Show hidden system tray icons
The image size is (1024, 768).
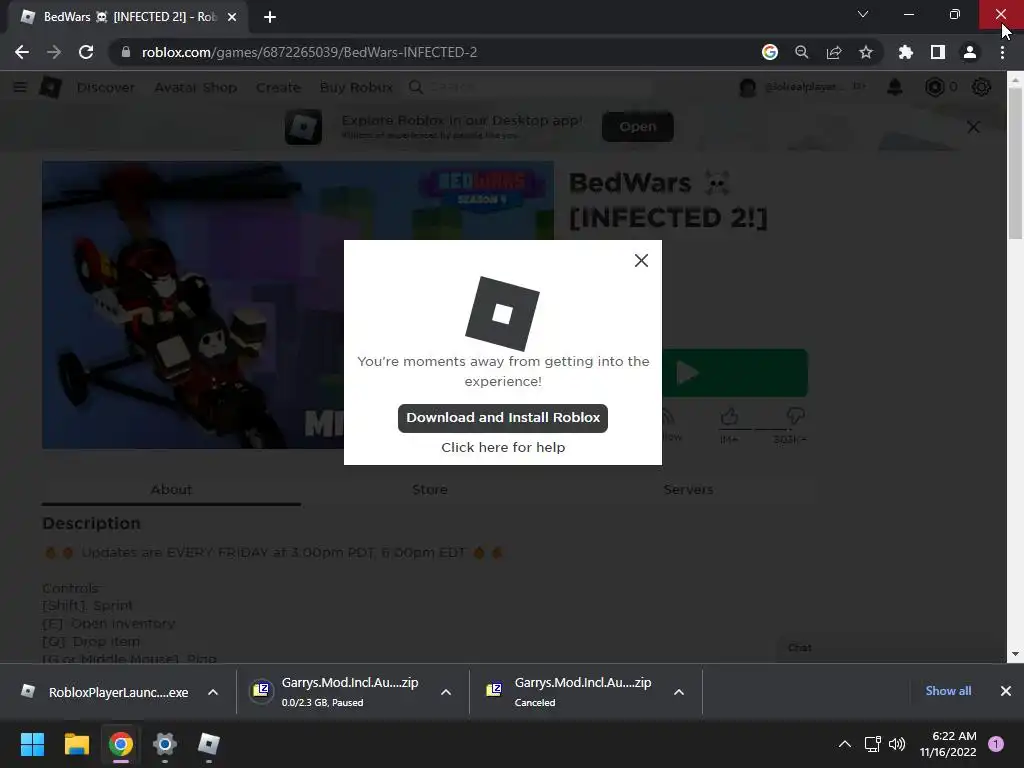click(844, 744)
